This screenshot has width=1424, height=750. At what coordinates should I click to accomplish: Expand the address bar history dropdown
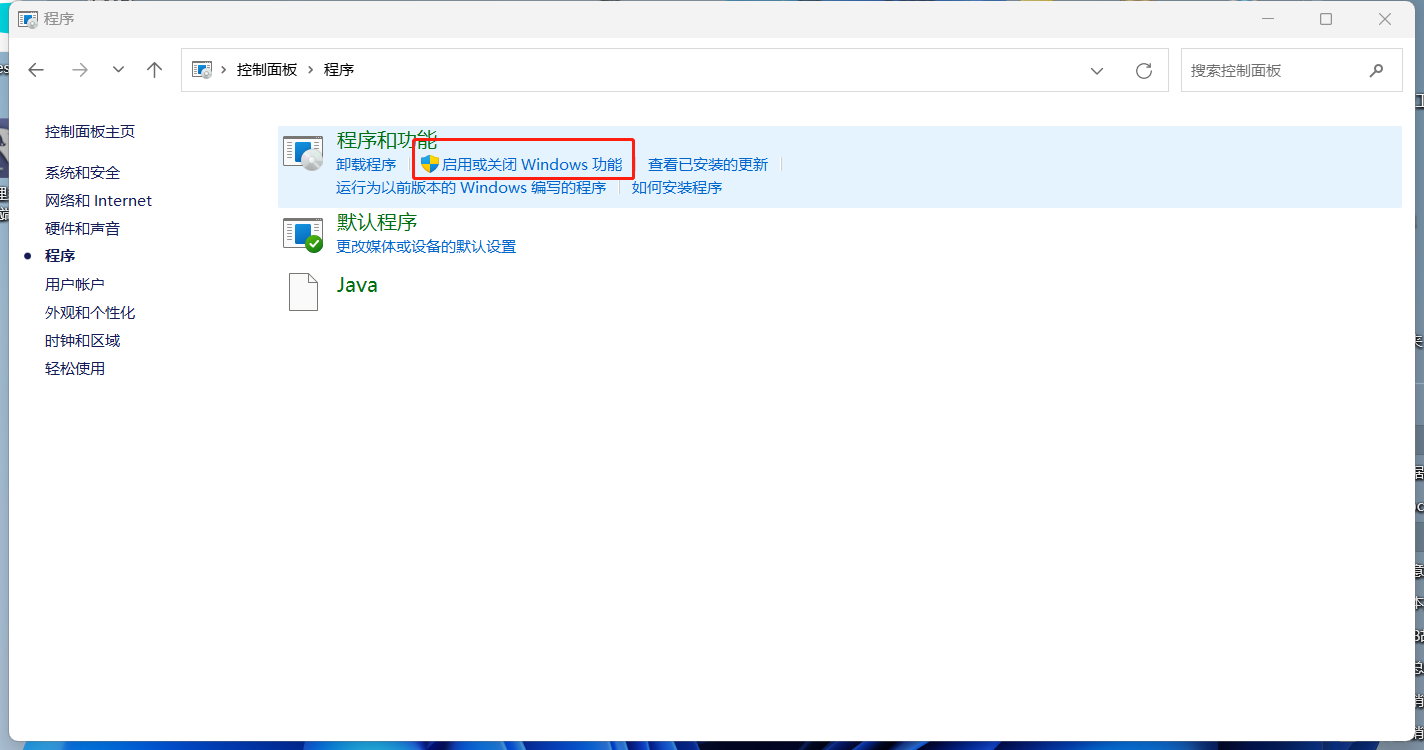(1097, 71)
